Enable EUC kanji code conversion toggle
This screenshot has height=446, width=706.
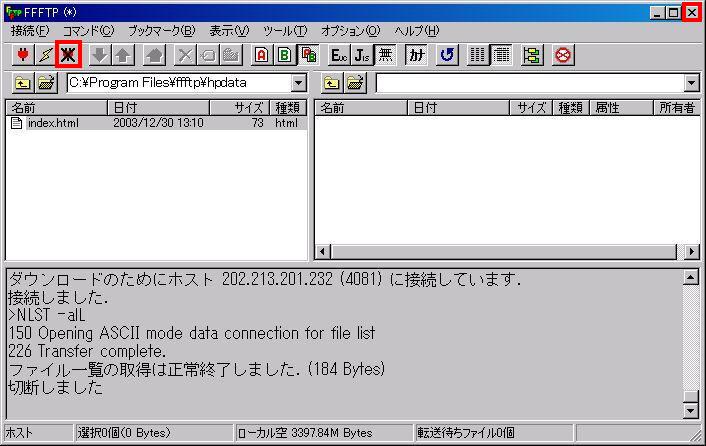(338, 55)
